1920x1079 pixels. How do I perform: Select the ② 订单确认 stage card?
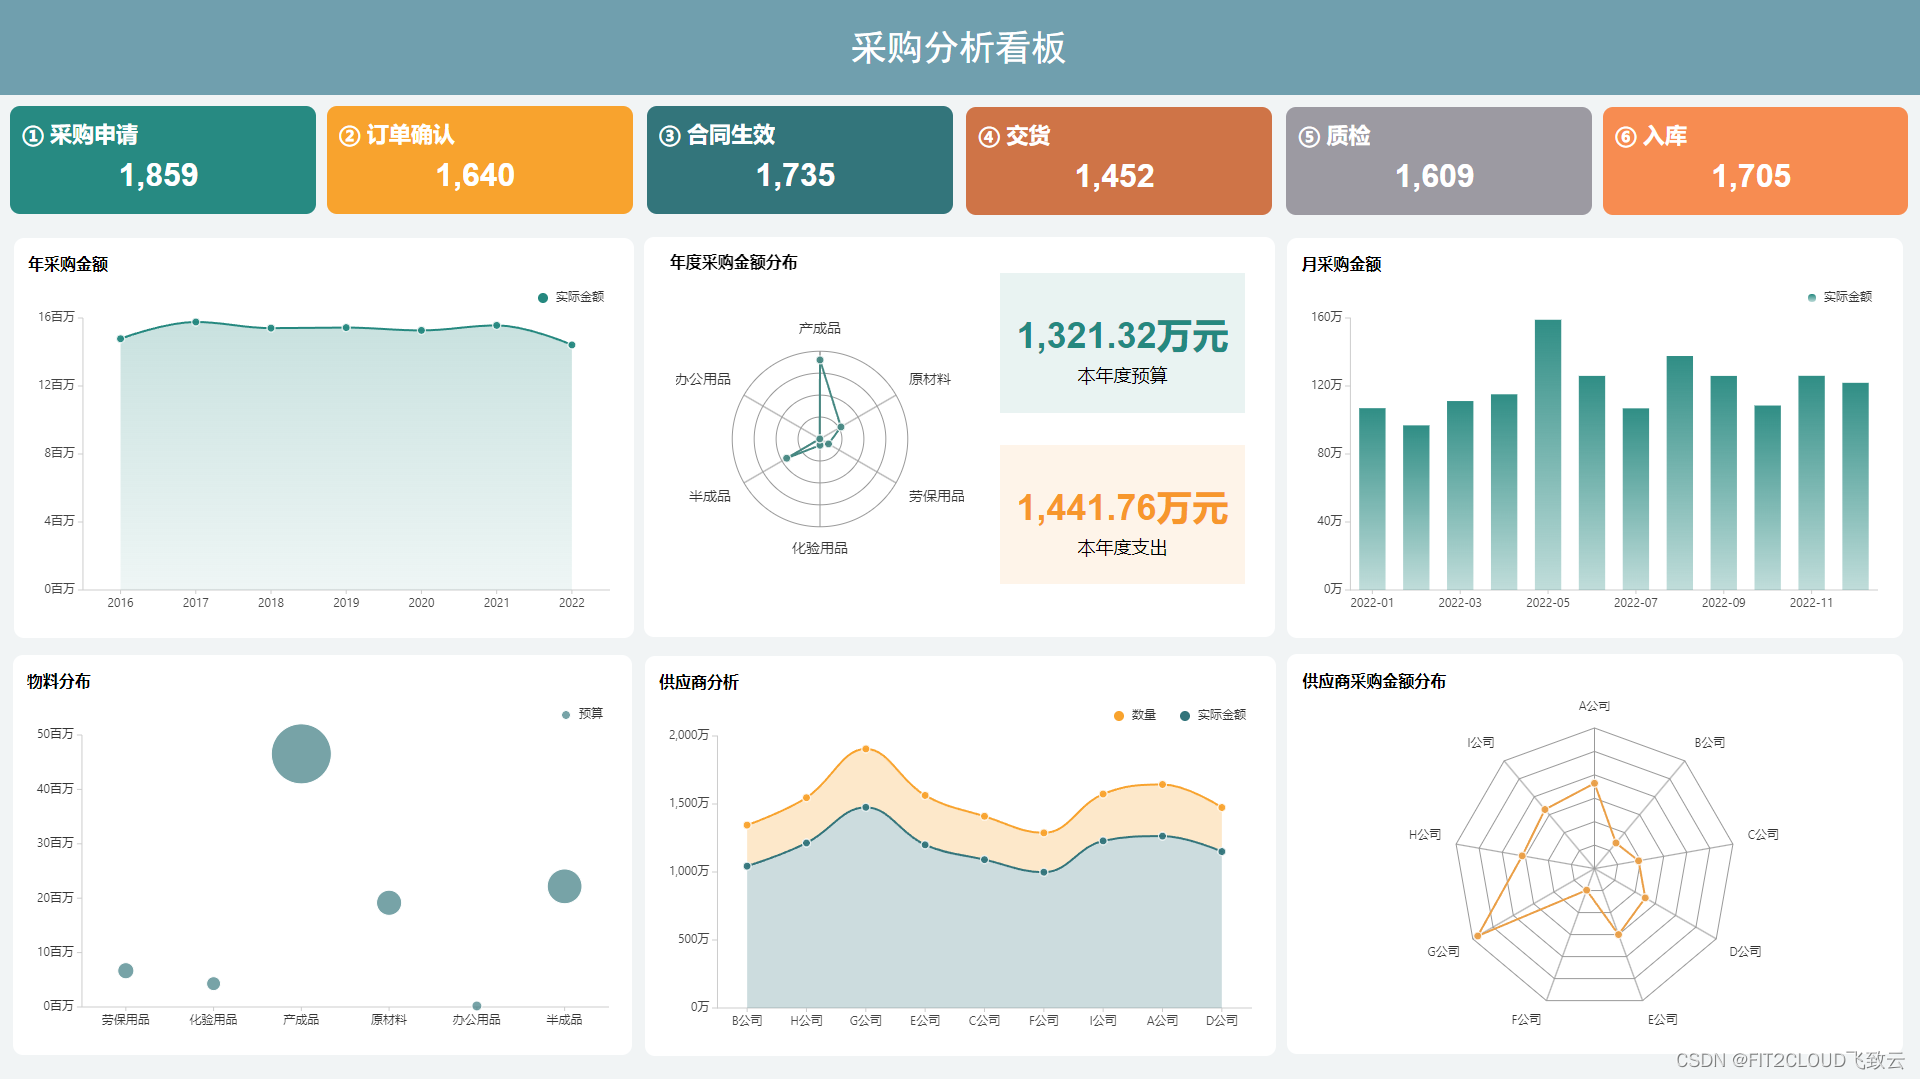coord(479,159)
